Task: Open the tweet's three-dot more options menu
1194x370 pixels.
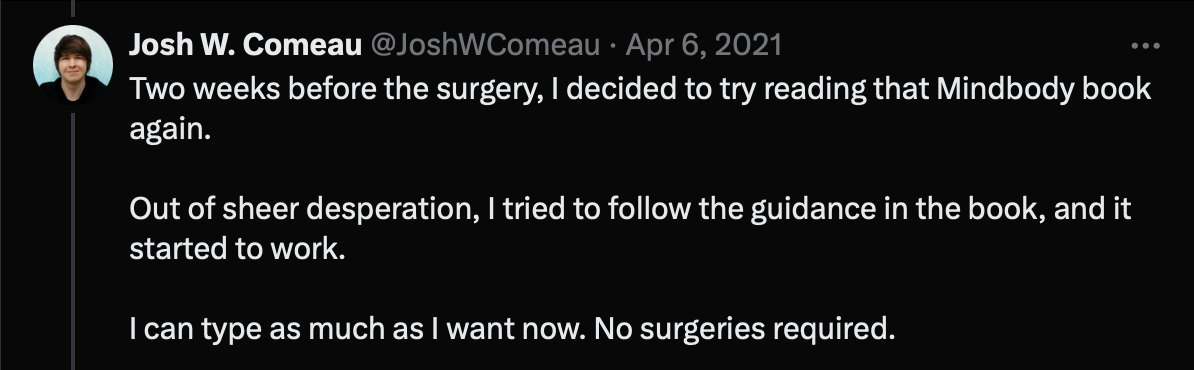Action: [x=1145, y=46]
